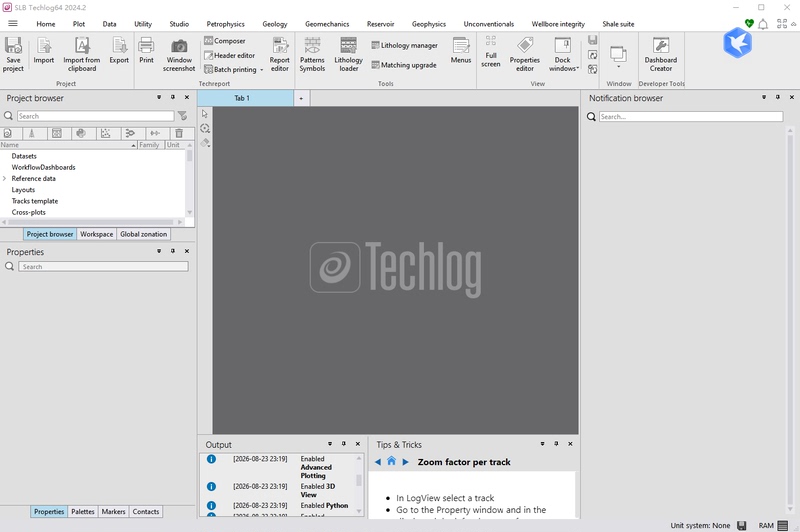Go to next tip arrow
The height and width of the screenshot is (532, 800).
click(x=406, y=462)
